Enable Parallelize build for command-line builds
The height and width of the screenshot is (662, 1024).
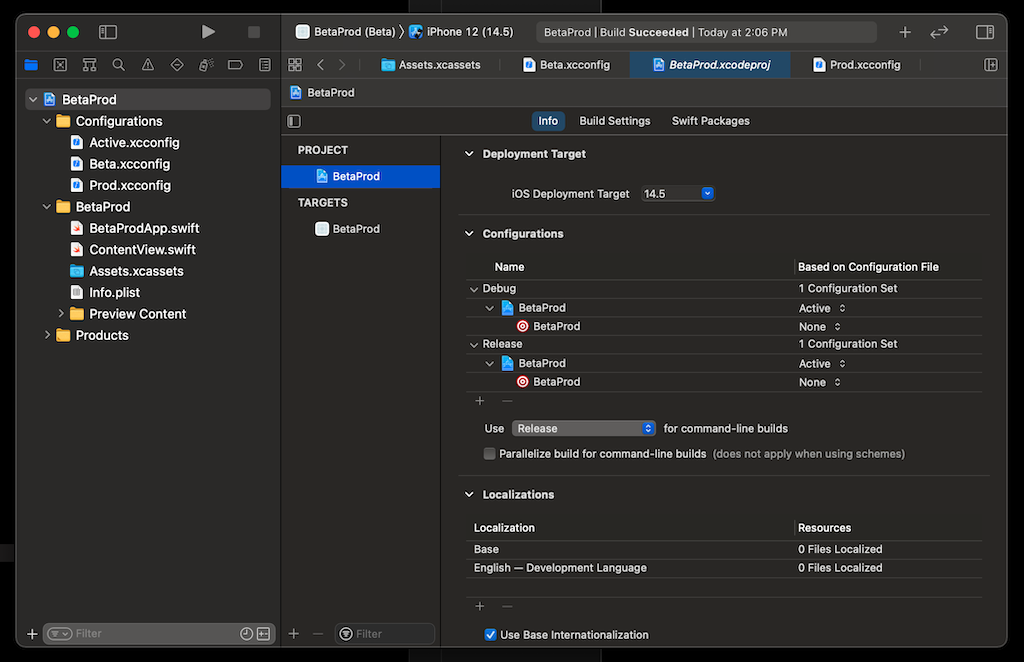489,454
